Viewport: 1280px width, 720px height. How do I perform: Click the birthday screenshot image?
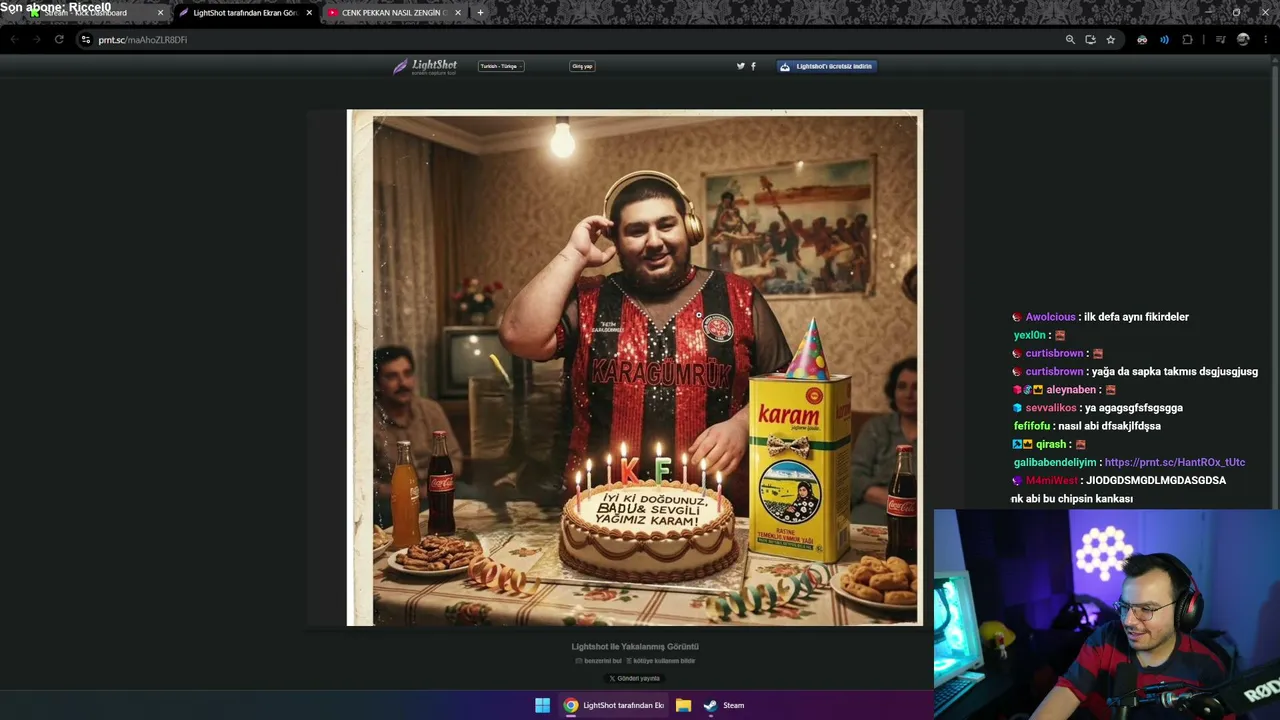[x=635, y=368]
